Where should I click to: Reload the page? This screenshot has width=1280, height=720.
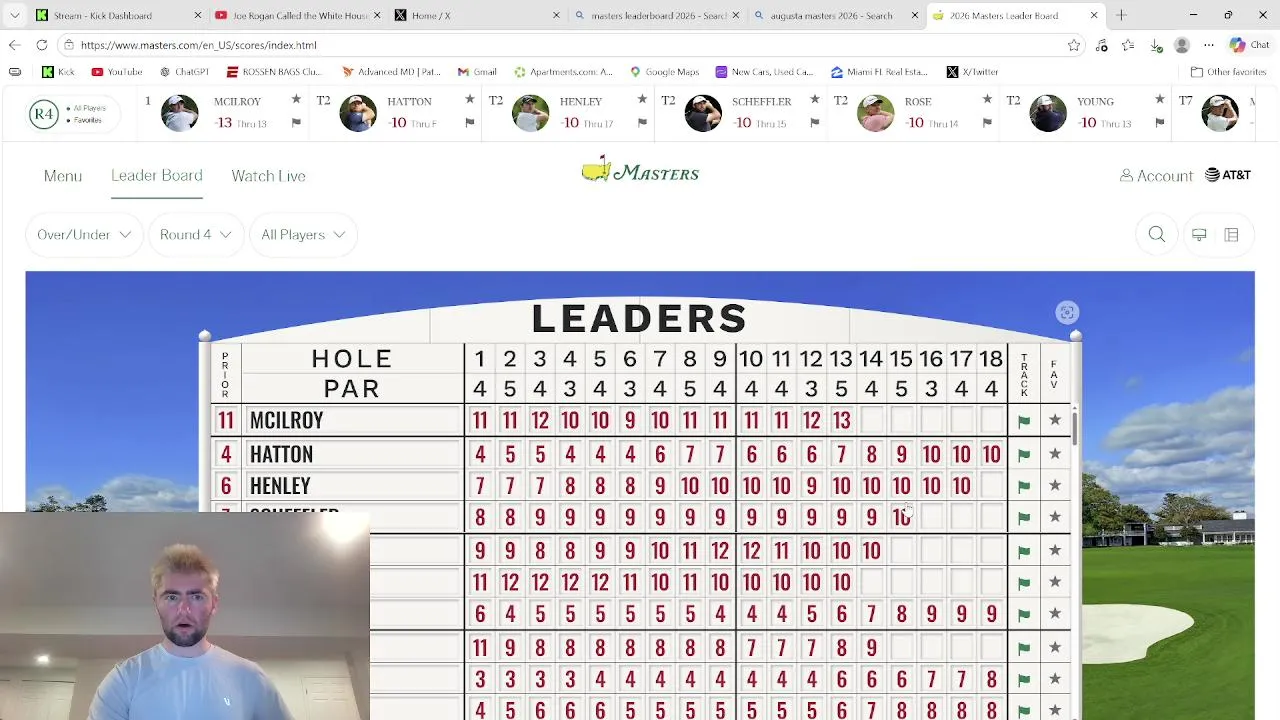(42, 45)
